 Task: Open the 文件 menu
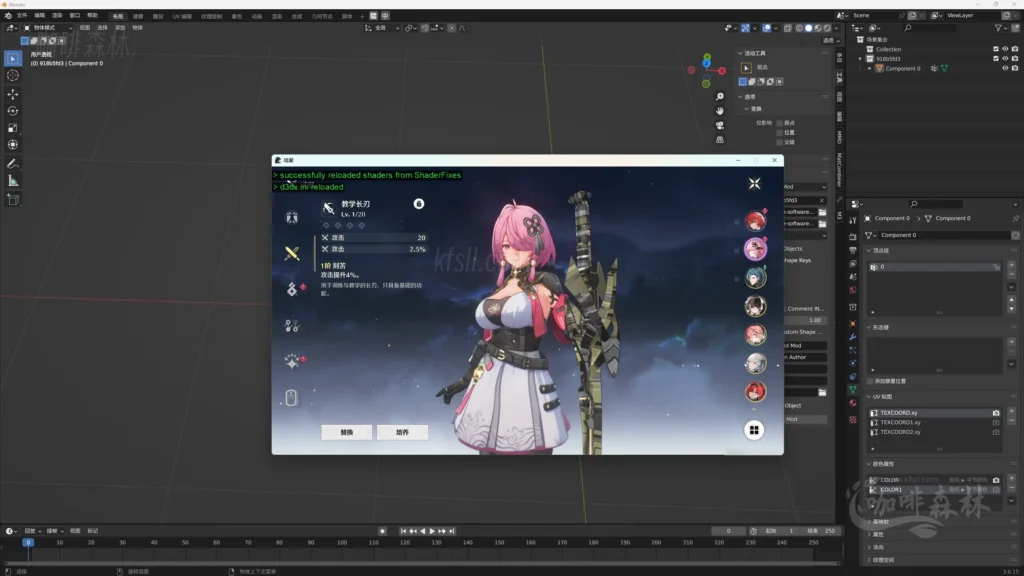tap(21, 15)
